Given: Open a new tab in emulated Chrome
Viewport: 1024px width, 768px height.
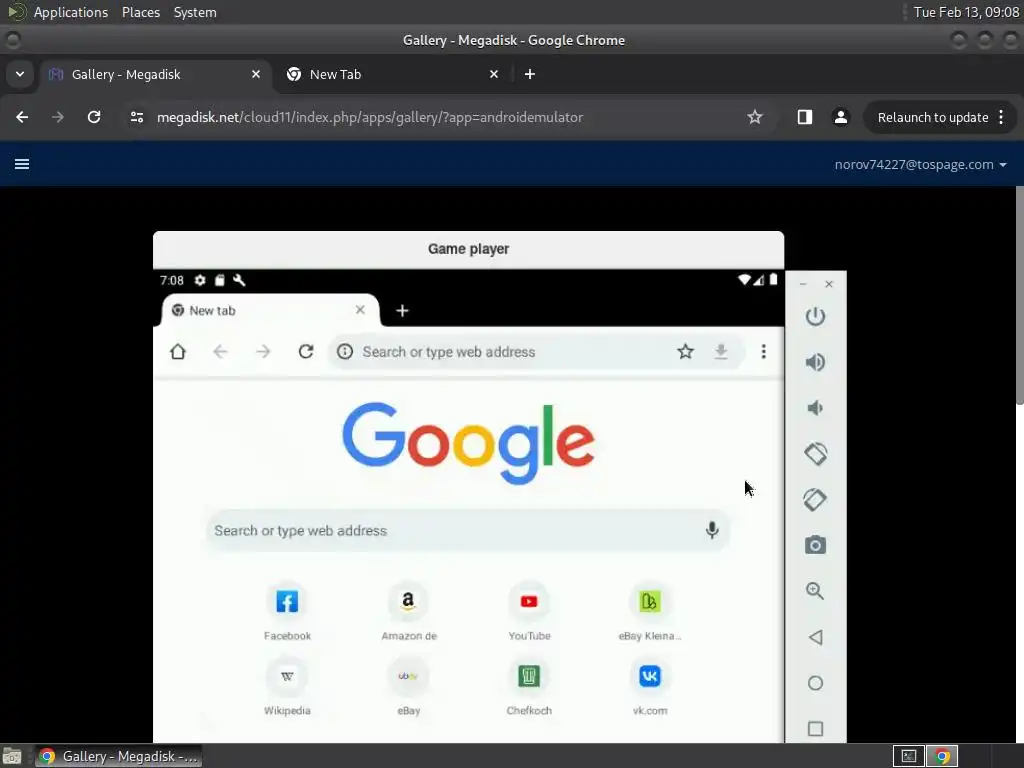Looking at the screenshot, I should 402,311.
